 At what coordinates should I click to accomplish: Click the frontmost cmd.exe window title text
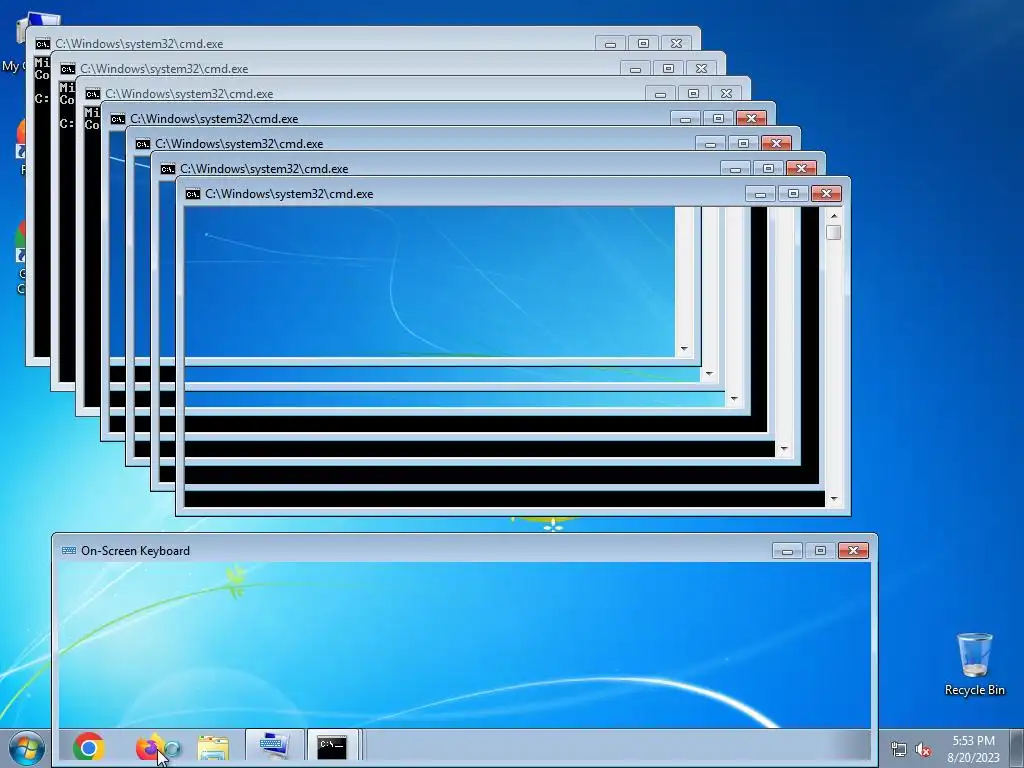pos(289,194)
